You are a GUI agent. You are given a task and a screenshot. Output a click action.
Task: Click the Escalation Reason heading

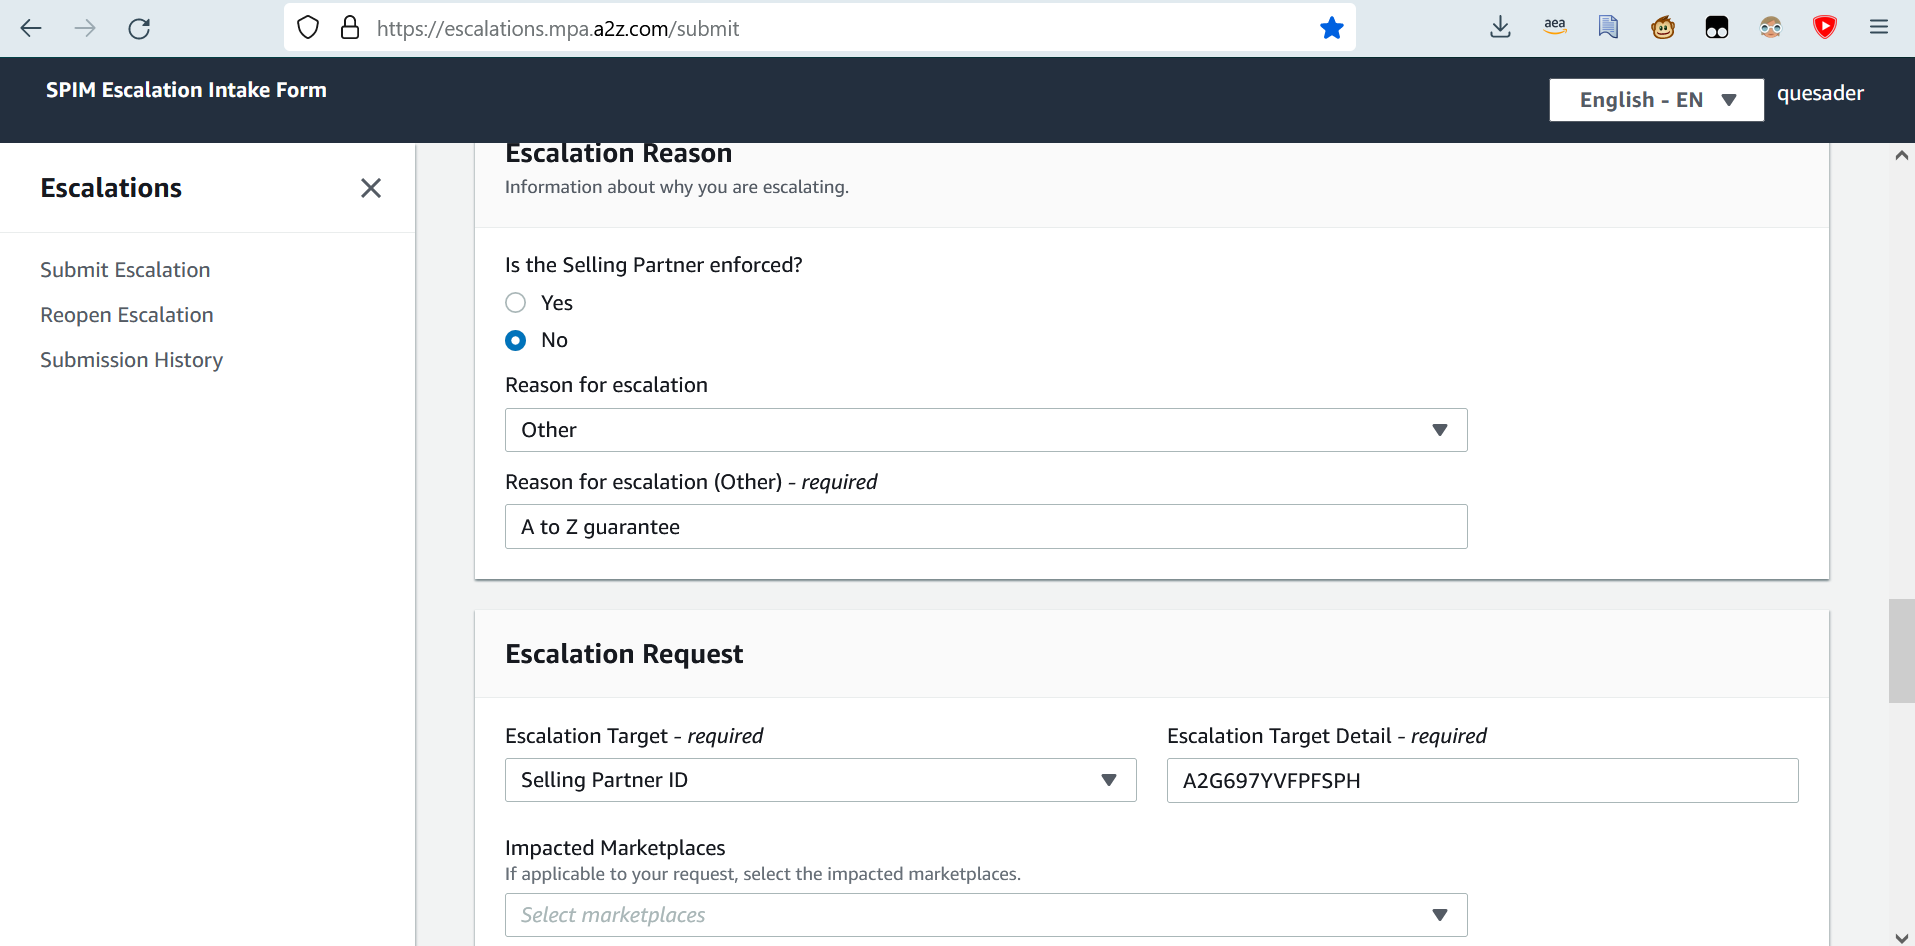[618, 153]
